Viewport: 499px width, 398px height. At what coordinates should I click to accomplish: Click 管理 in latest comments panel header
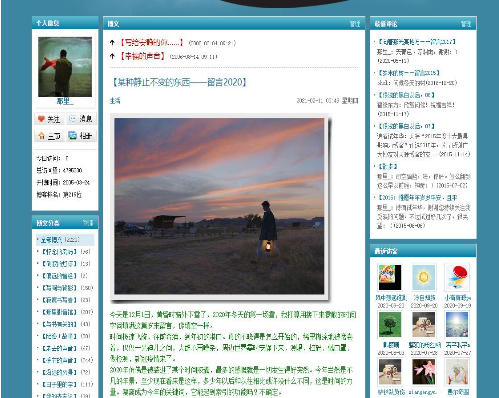(466, 24)
